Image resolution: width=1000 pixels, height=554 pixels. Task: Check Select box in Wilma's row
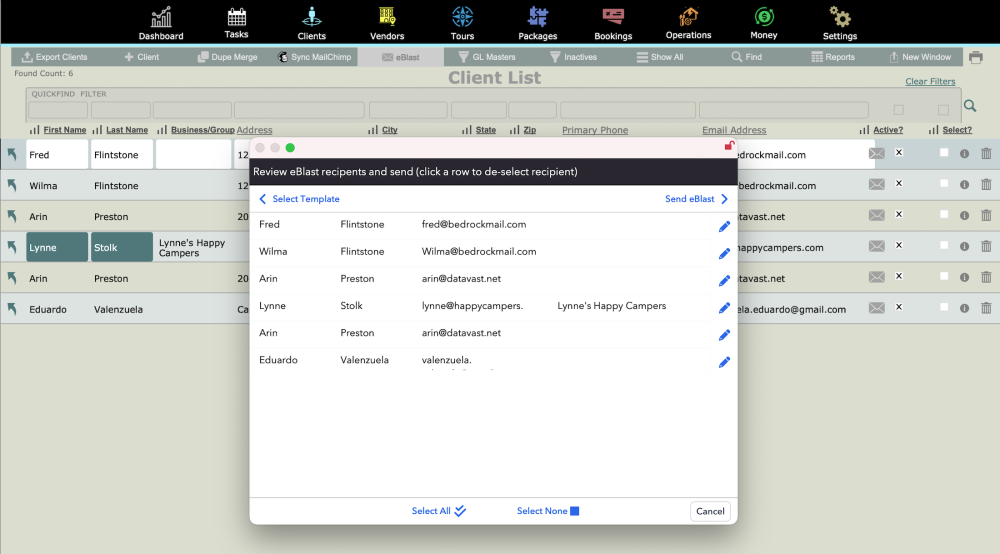[944, 183]
